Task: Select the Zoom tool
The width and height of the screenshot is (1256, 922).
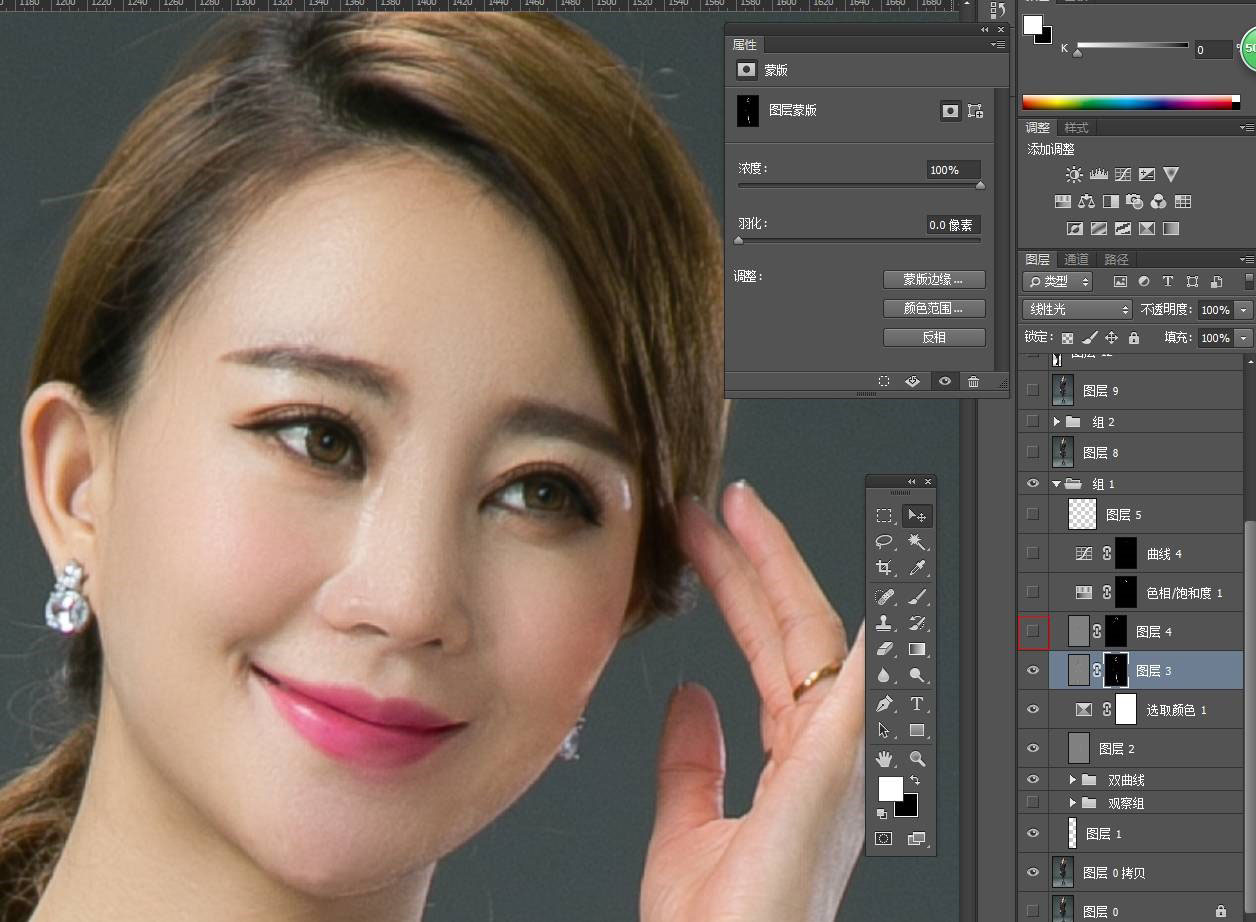Action: [x=916, y=759]
